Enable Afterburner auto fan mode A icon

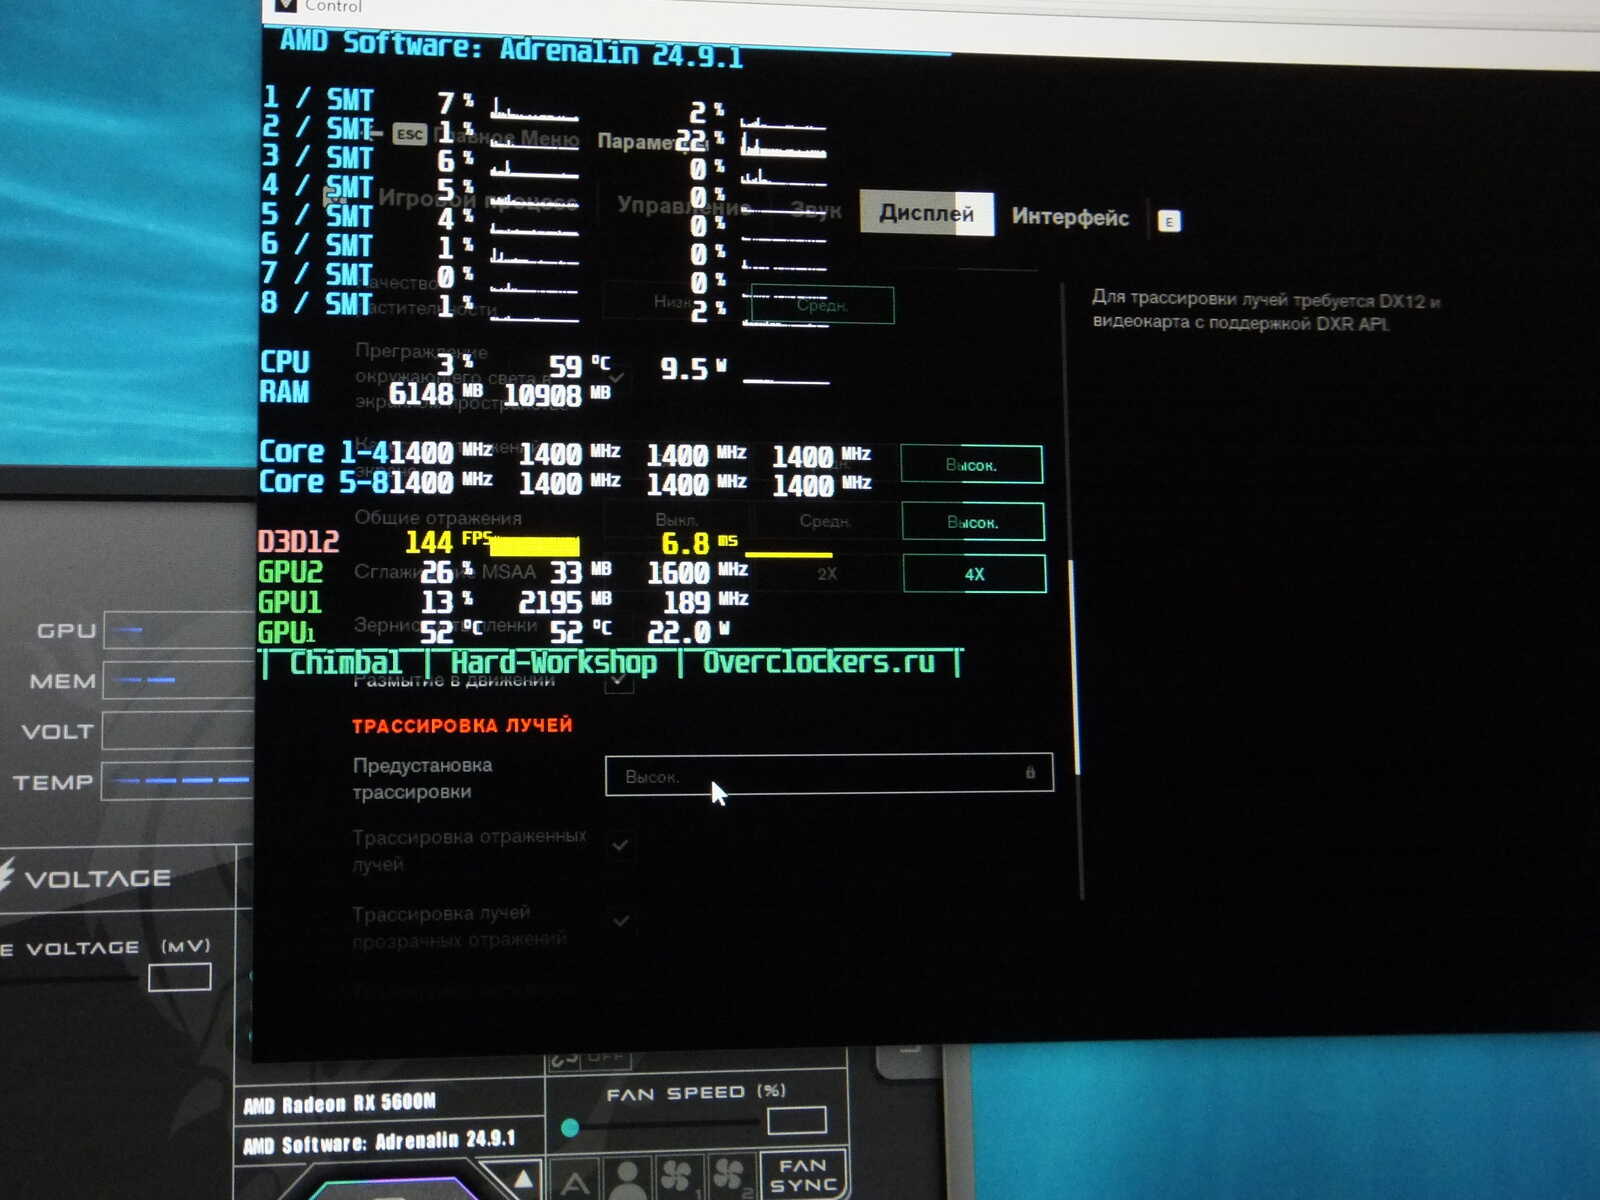(575, 1180)
